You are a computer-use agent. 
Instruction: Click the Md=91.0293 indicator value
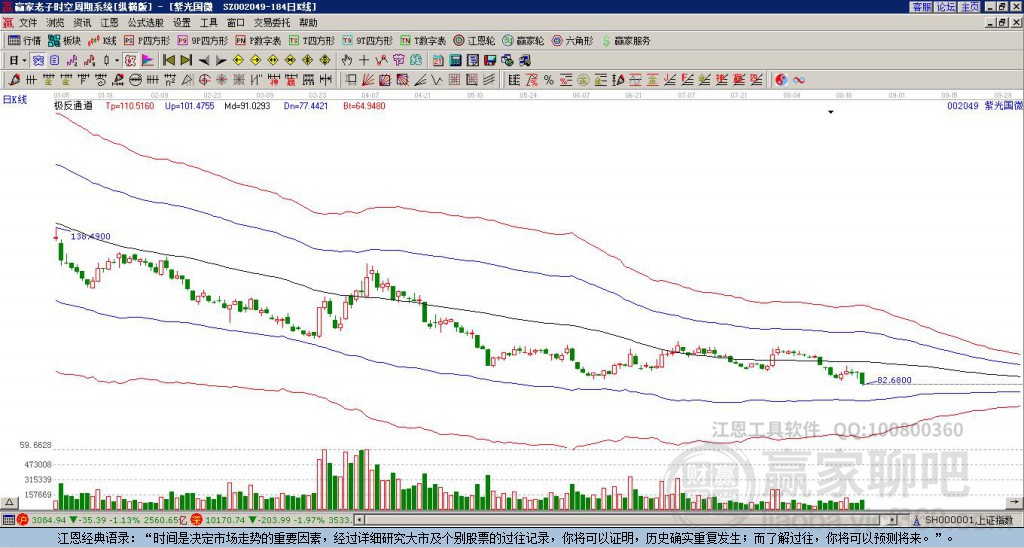click(247, 106)
